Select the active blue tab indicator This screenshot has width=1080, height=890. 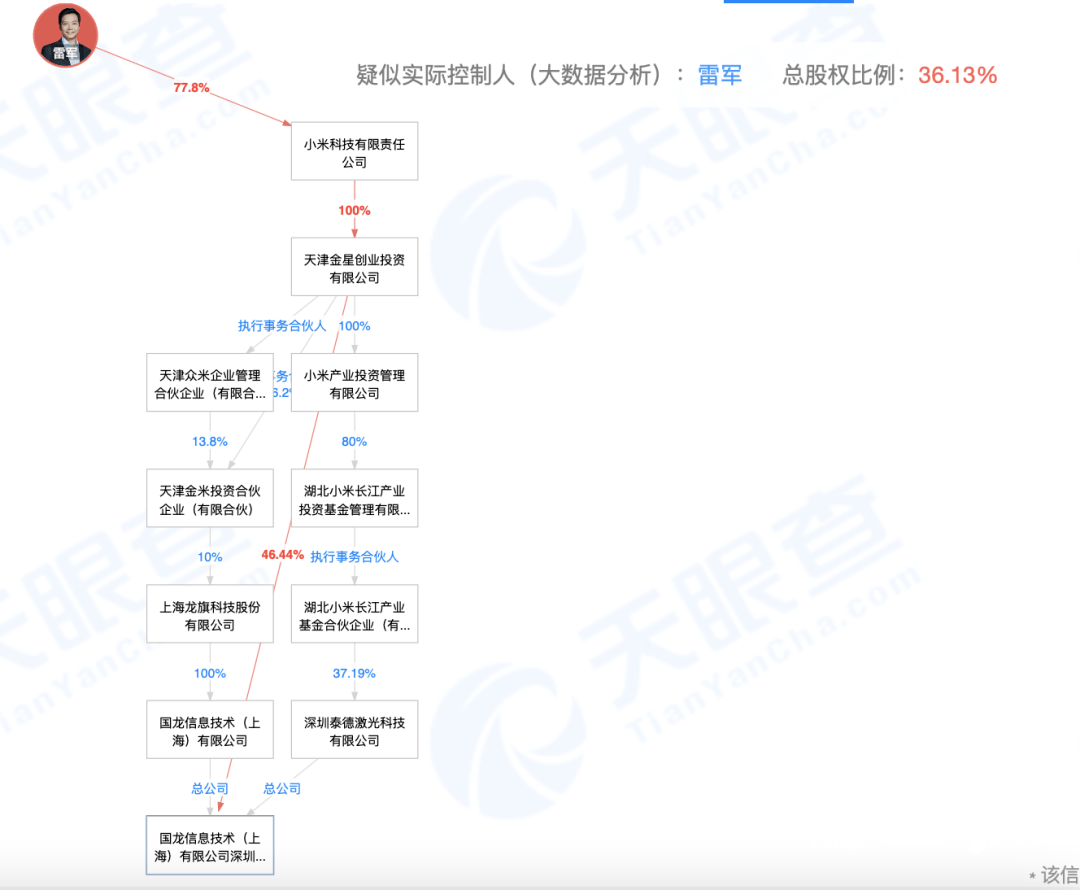point(789,1)
